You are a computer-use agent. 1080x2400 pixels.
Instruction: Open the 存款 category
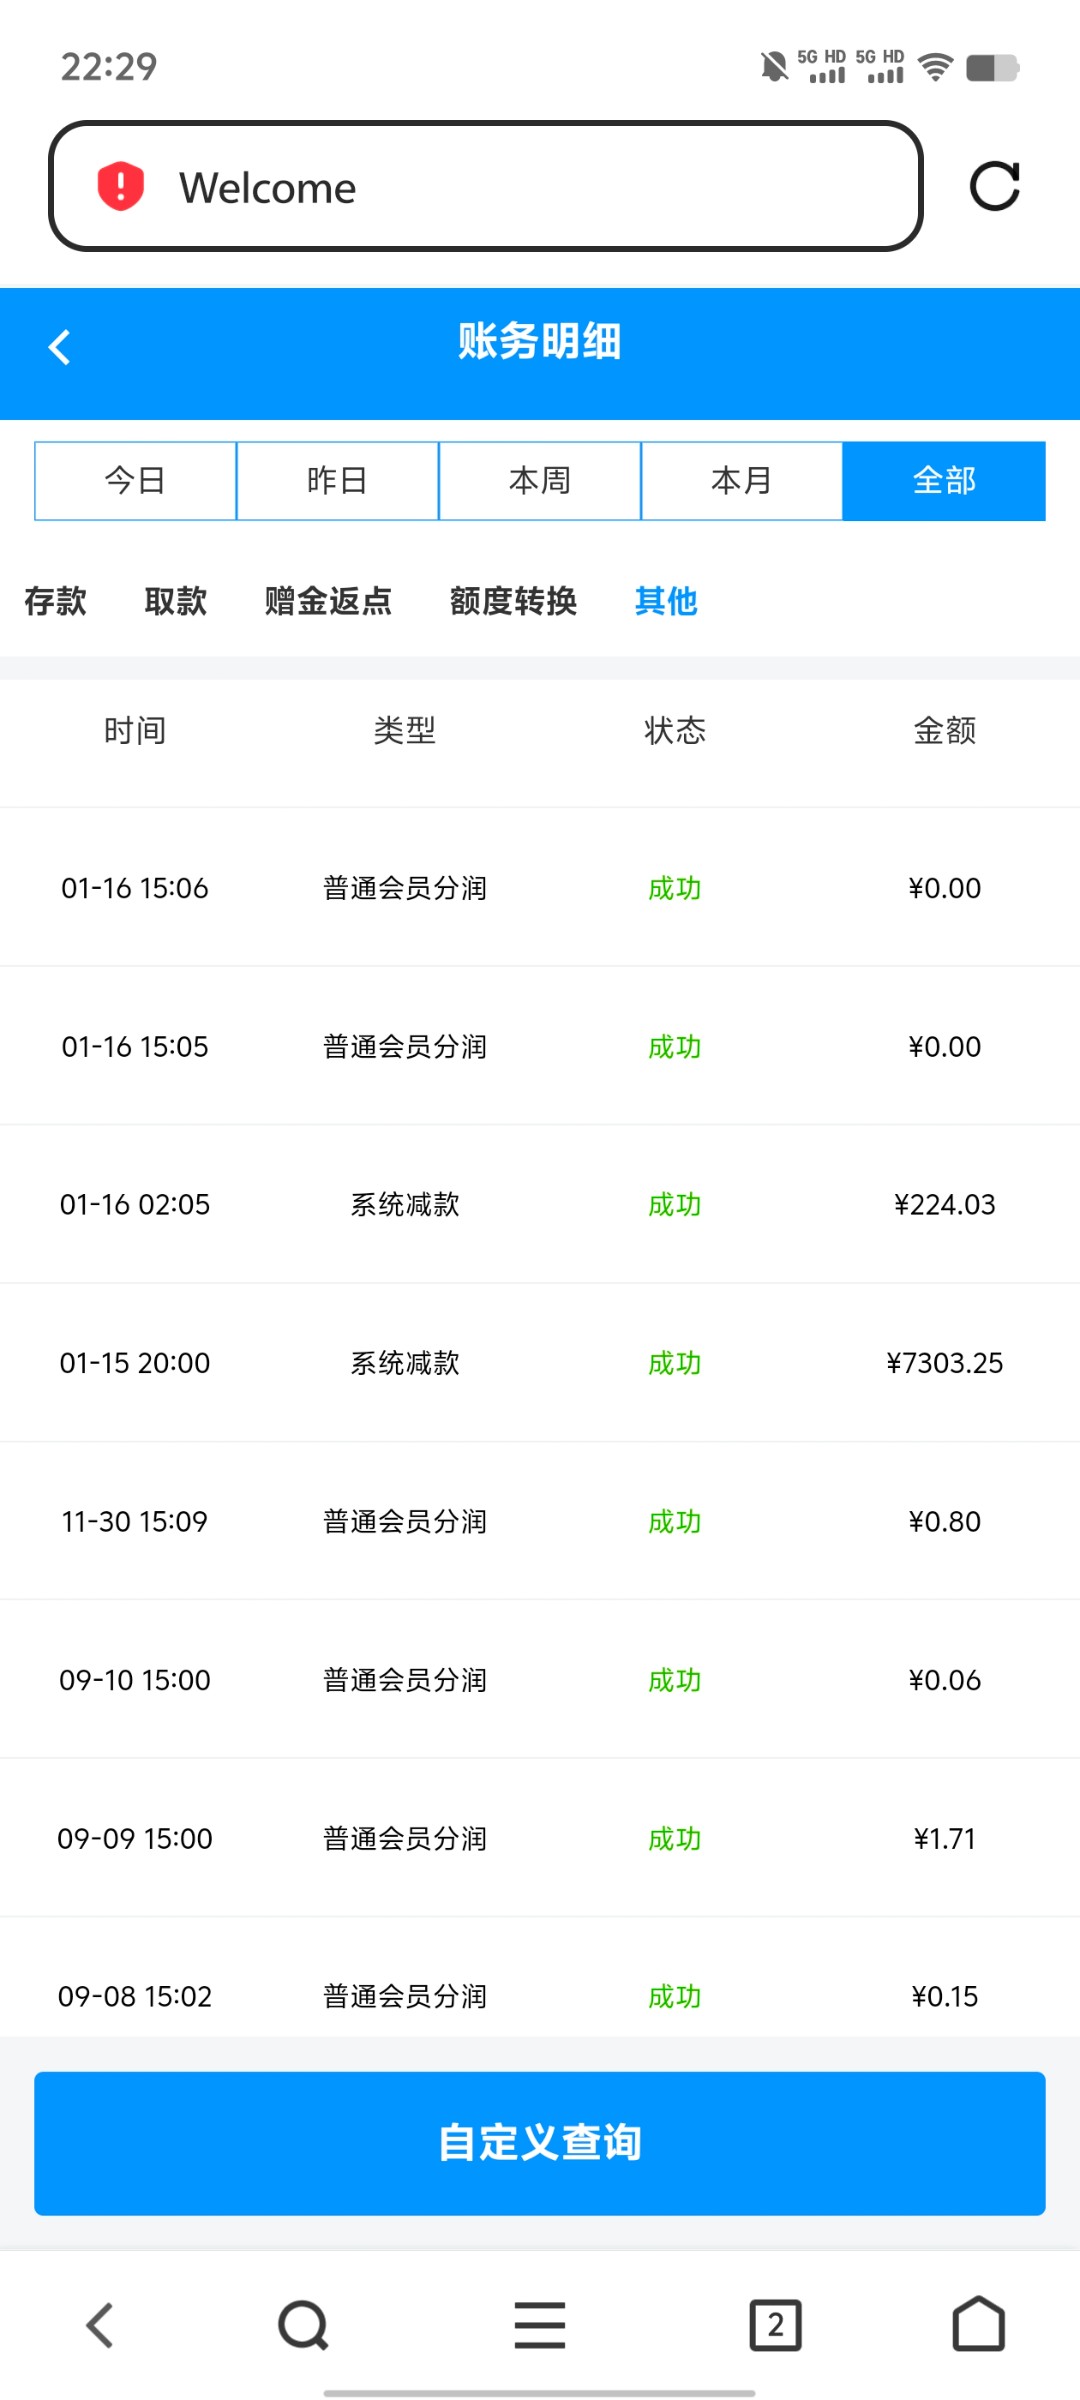56,601
